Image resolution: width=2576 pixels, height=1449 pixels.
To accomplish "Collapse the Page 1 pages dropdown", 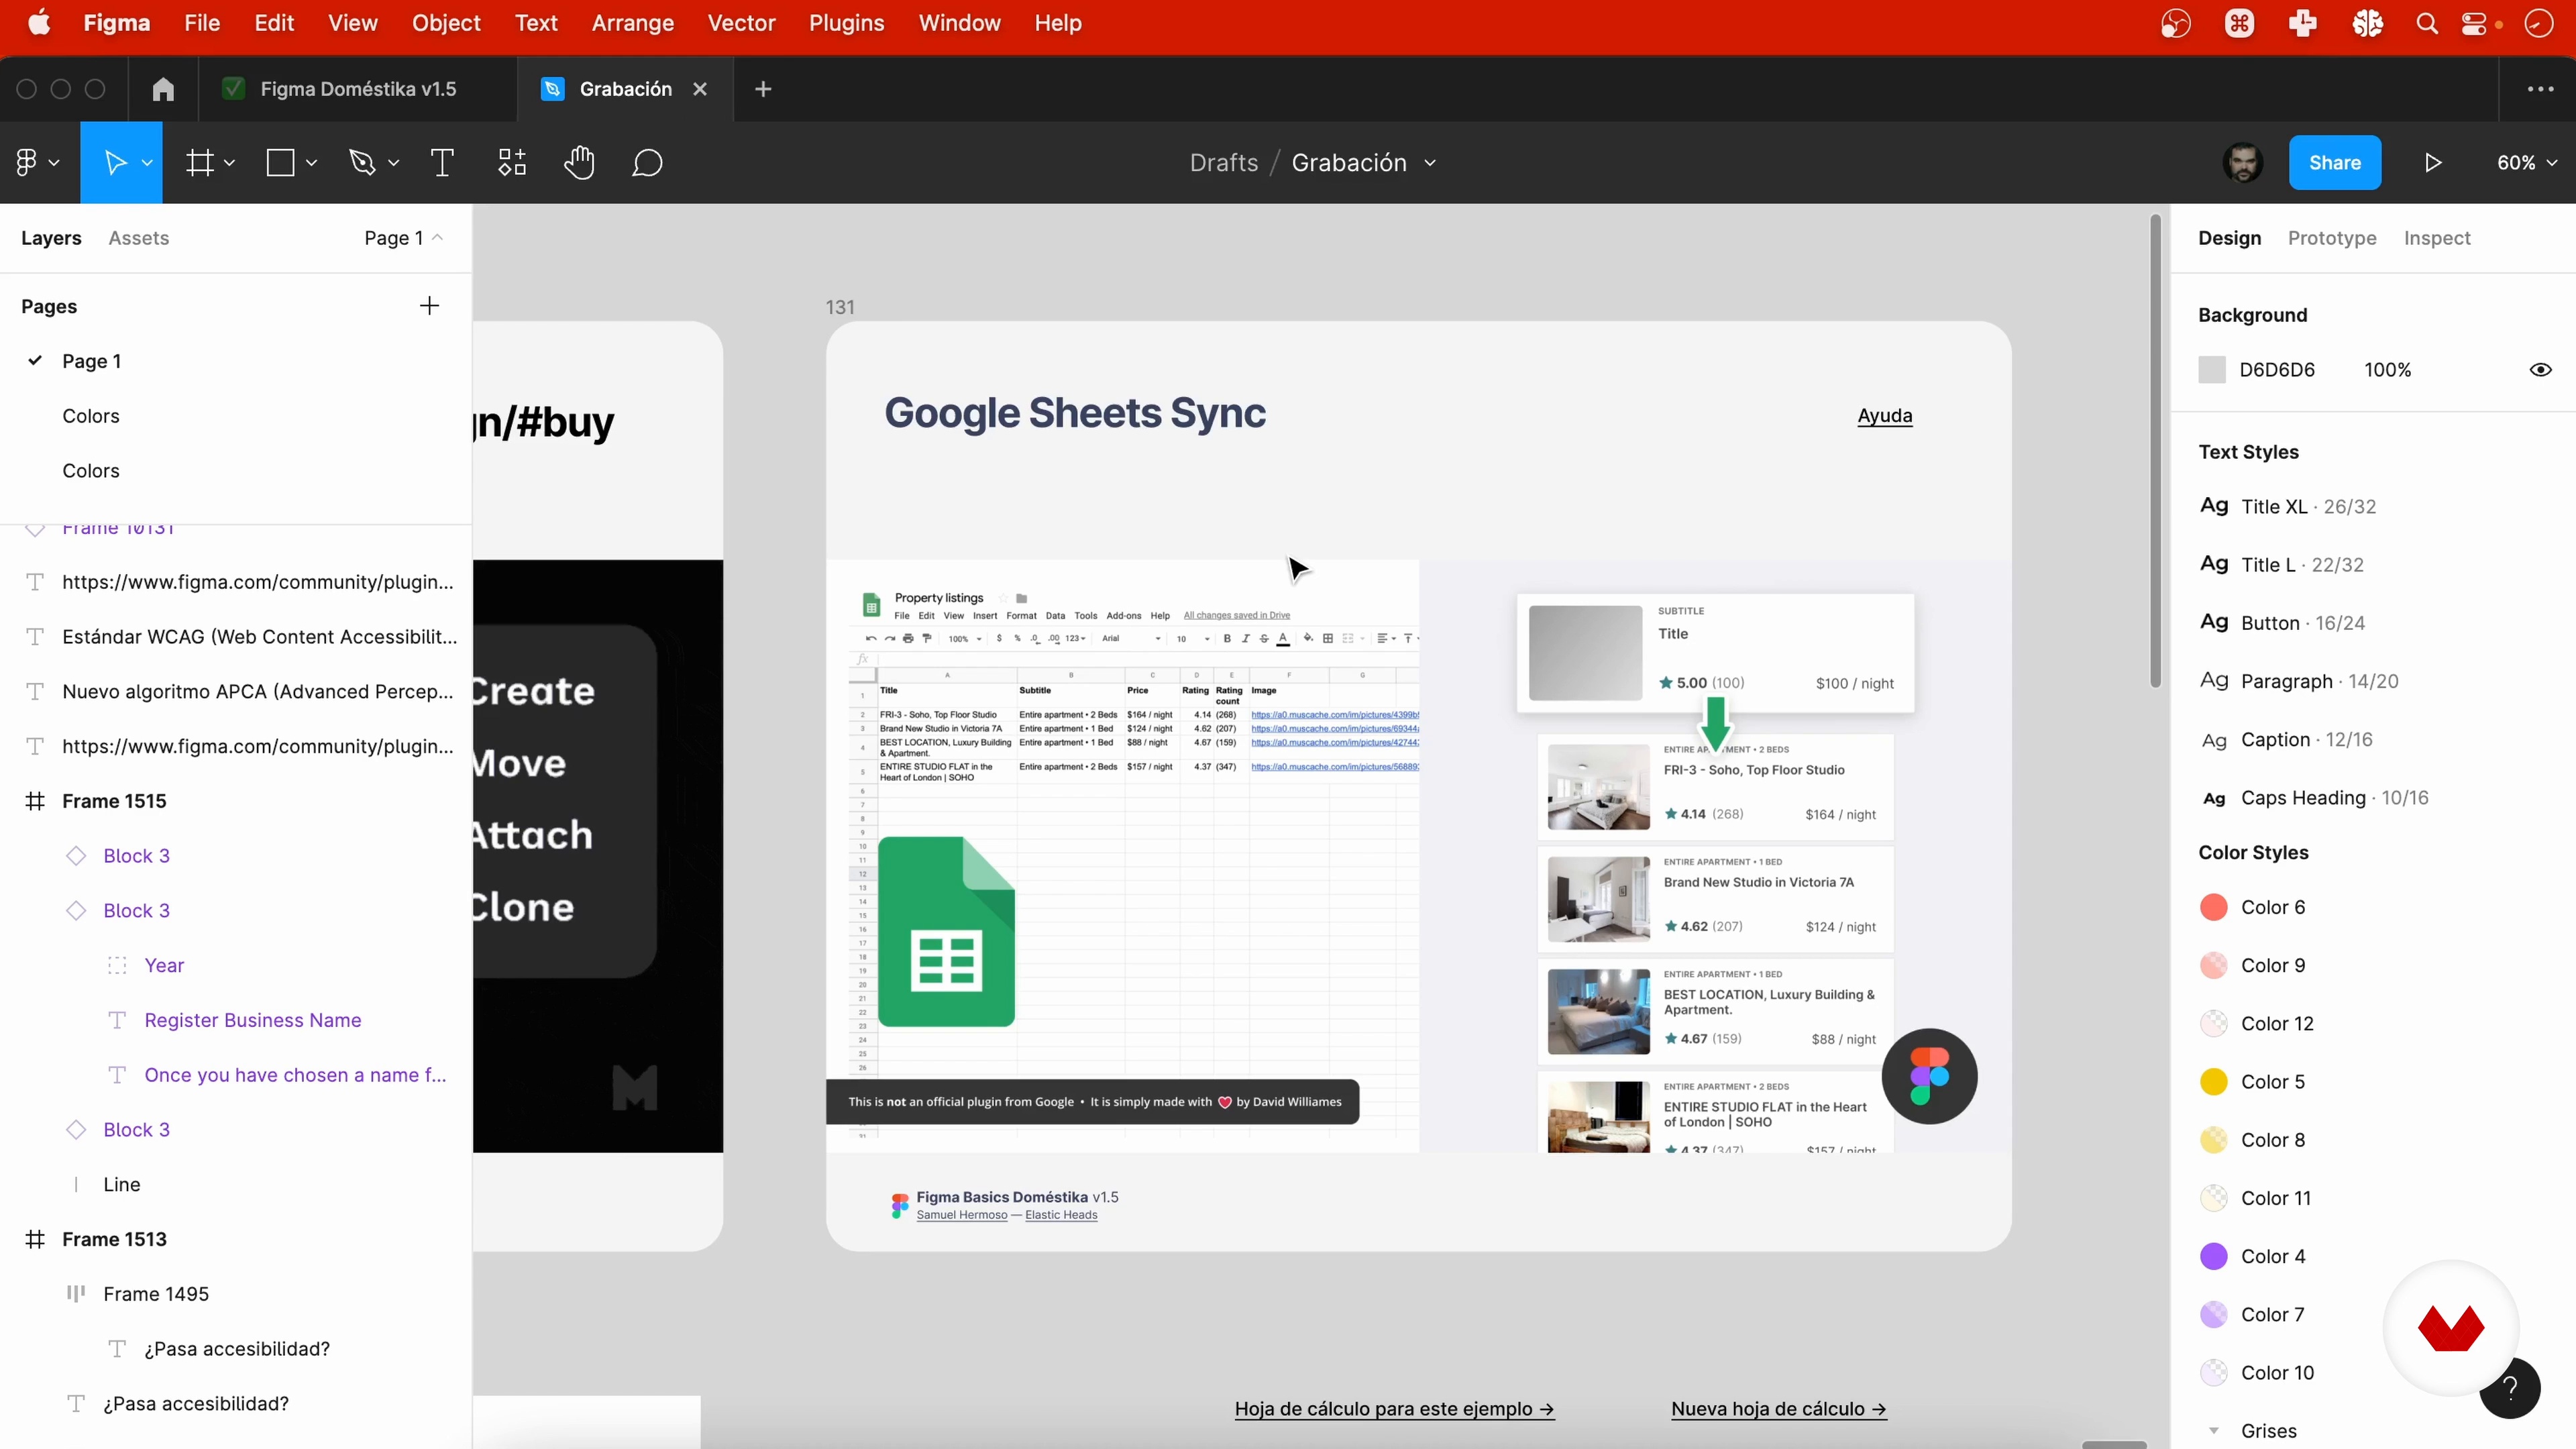I will click(x=403, y=238).
